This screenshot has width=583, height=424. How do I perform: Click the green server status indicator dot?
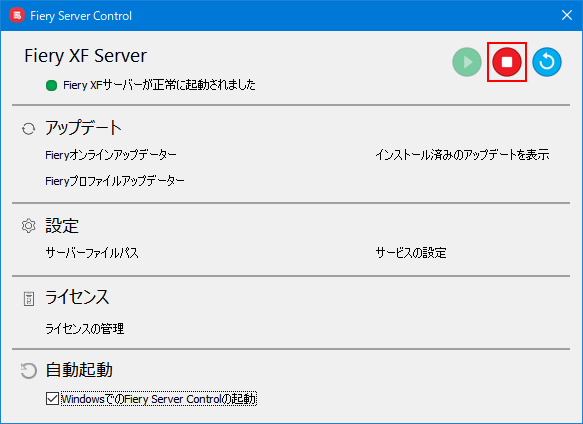coord(51,86)
